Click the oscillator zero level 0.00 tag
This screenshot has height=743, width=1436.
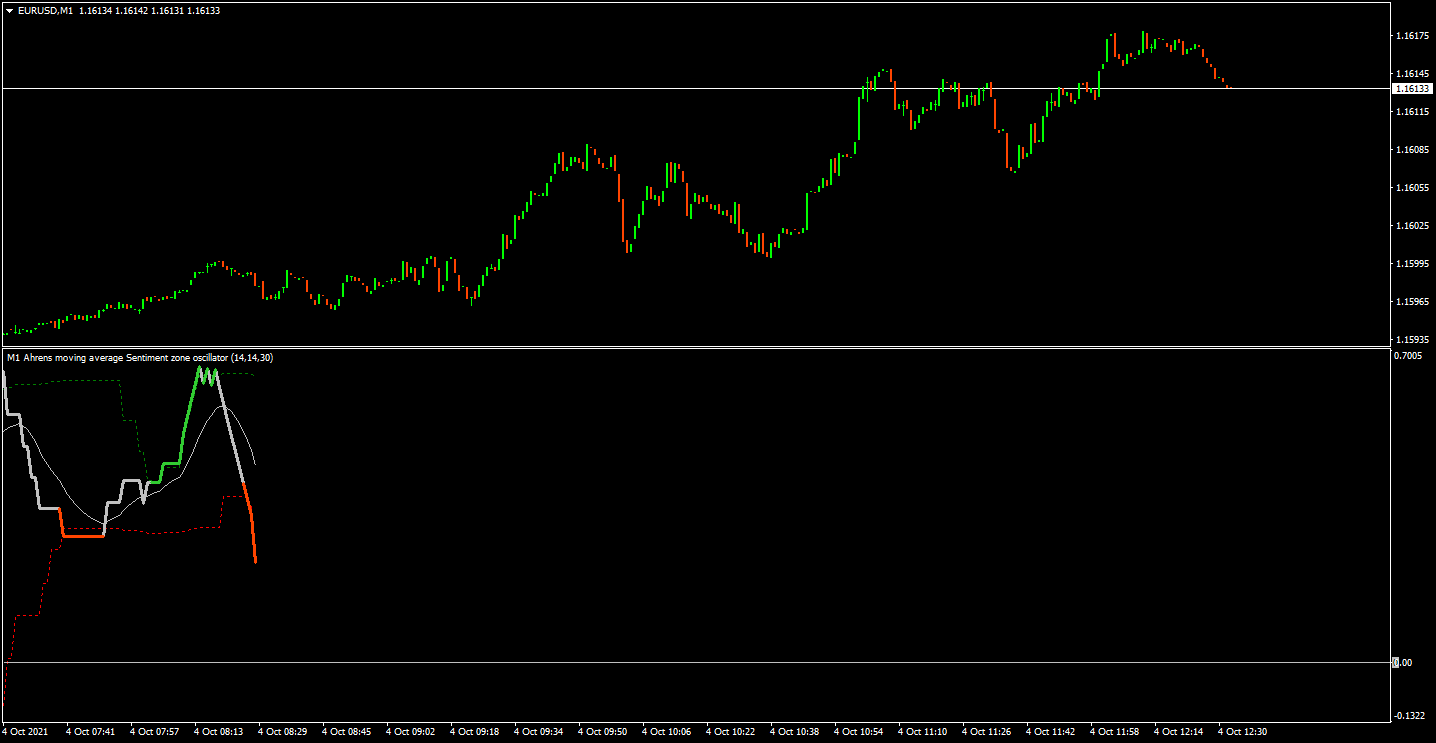click(1403, 662)
